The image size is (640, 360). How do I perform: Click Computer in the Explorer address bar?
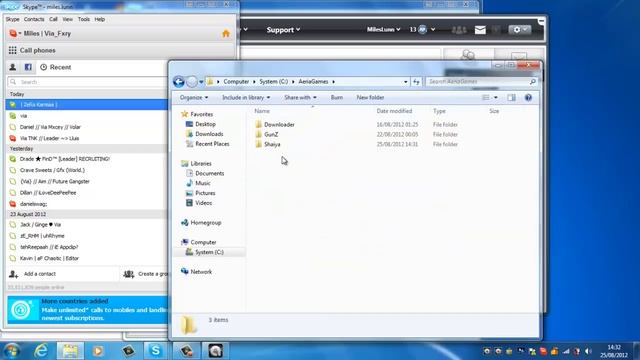[236, 82]
